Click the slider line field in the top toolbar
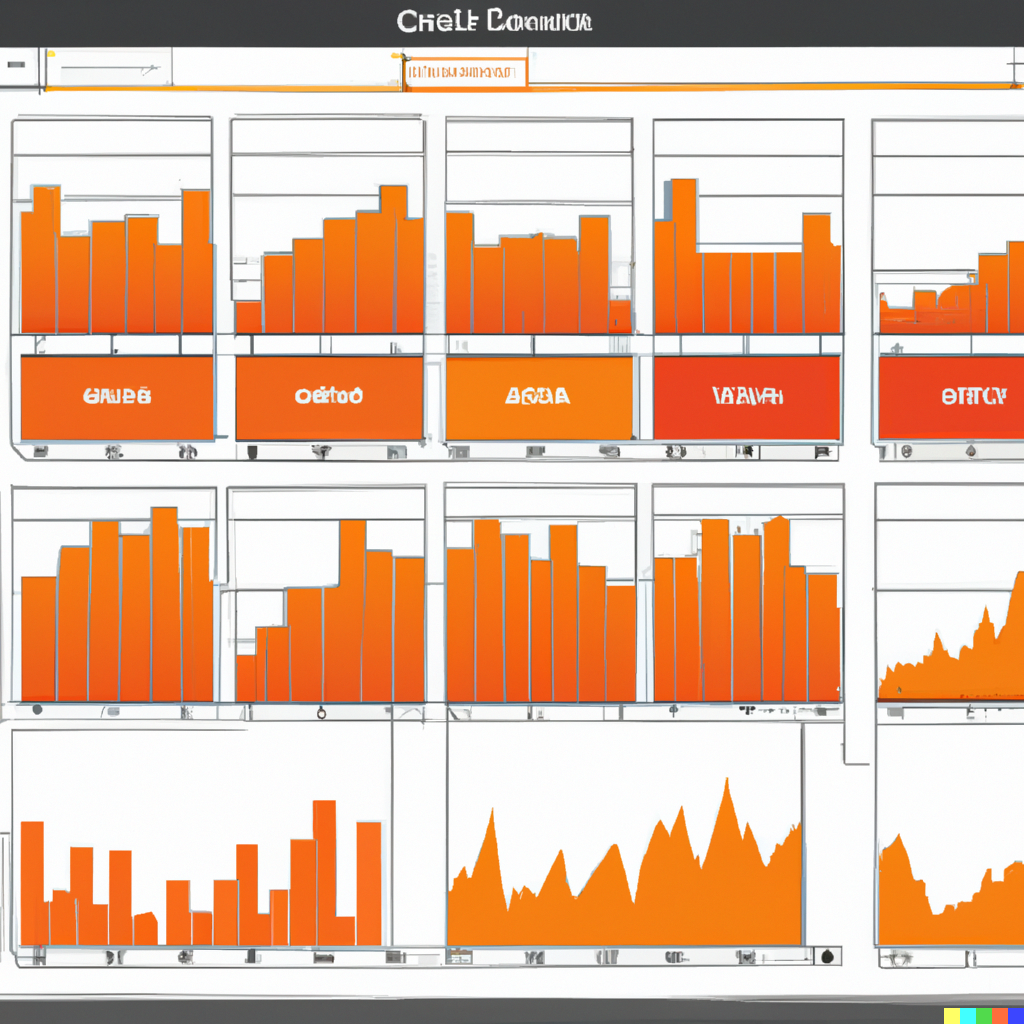 click(x=110, y=67)
